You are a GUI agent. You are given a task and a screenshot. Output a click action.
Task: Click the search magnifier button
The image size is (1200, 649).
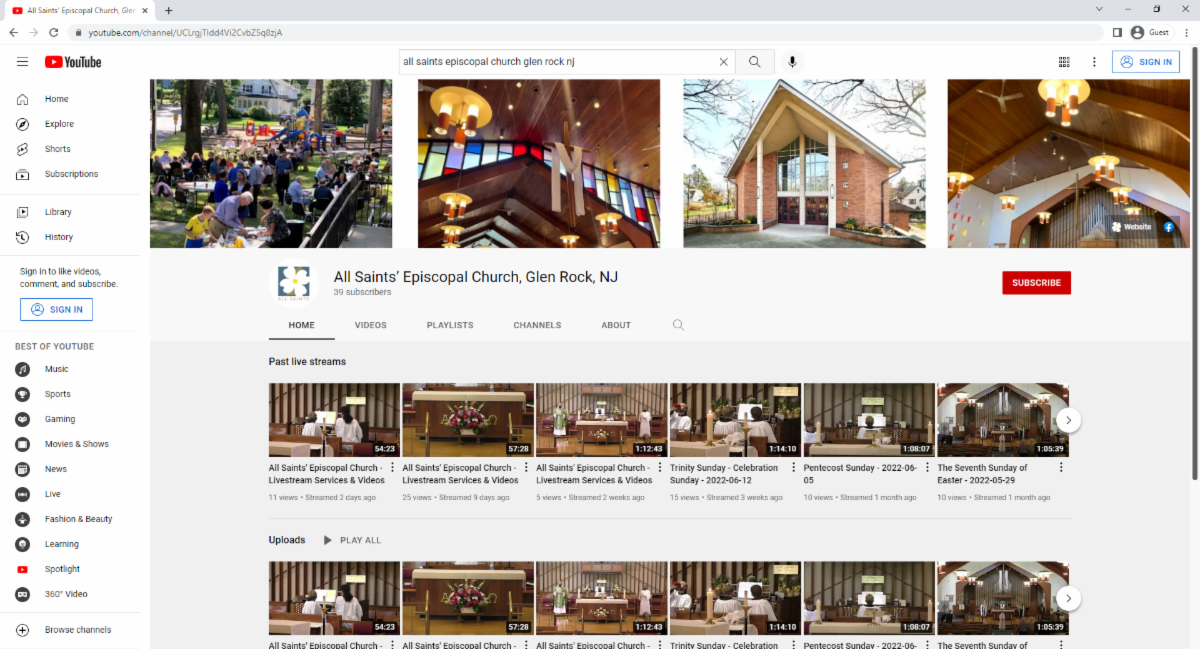(x=754, y=62)
